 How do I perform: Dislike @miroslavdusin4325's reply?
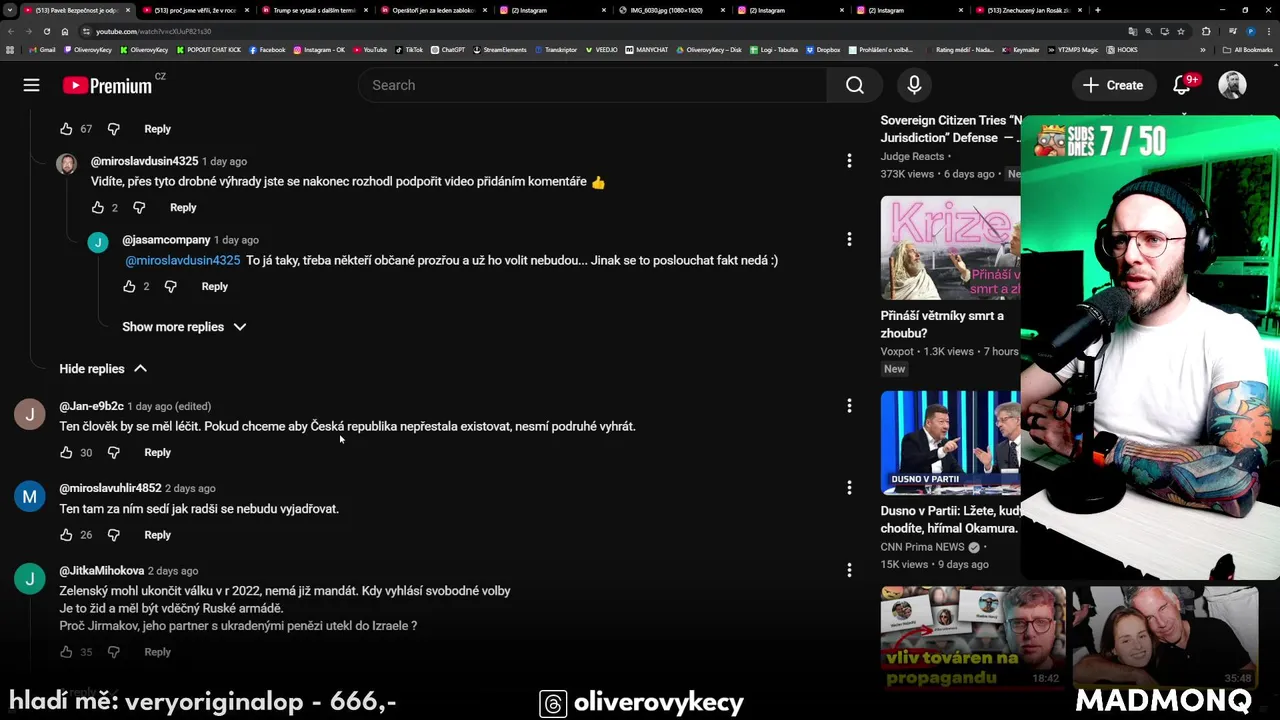(139, 207)
